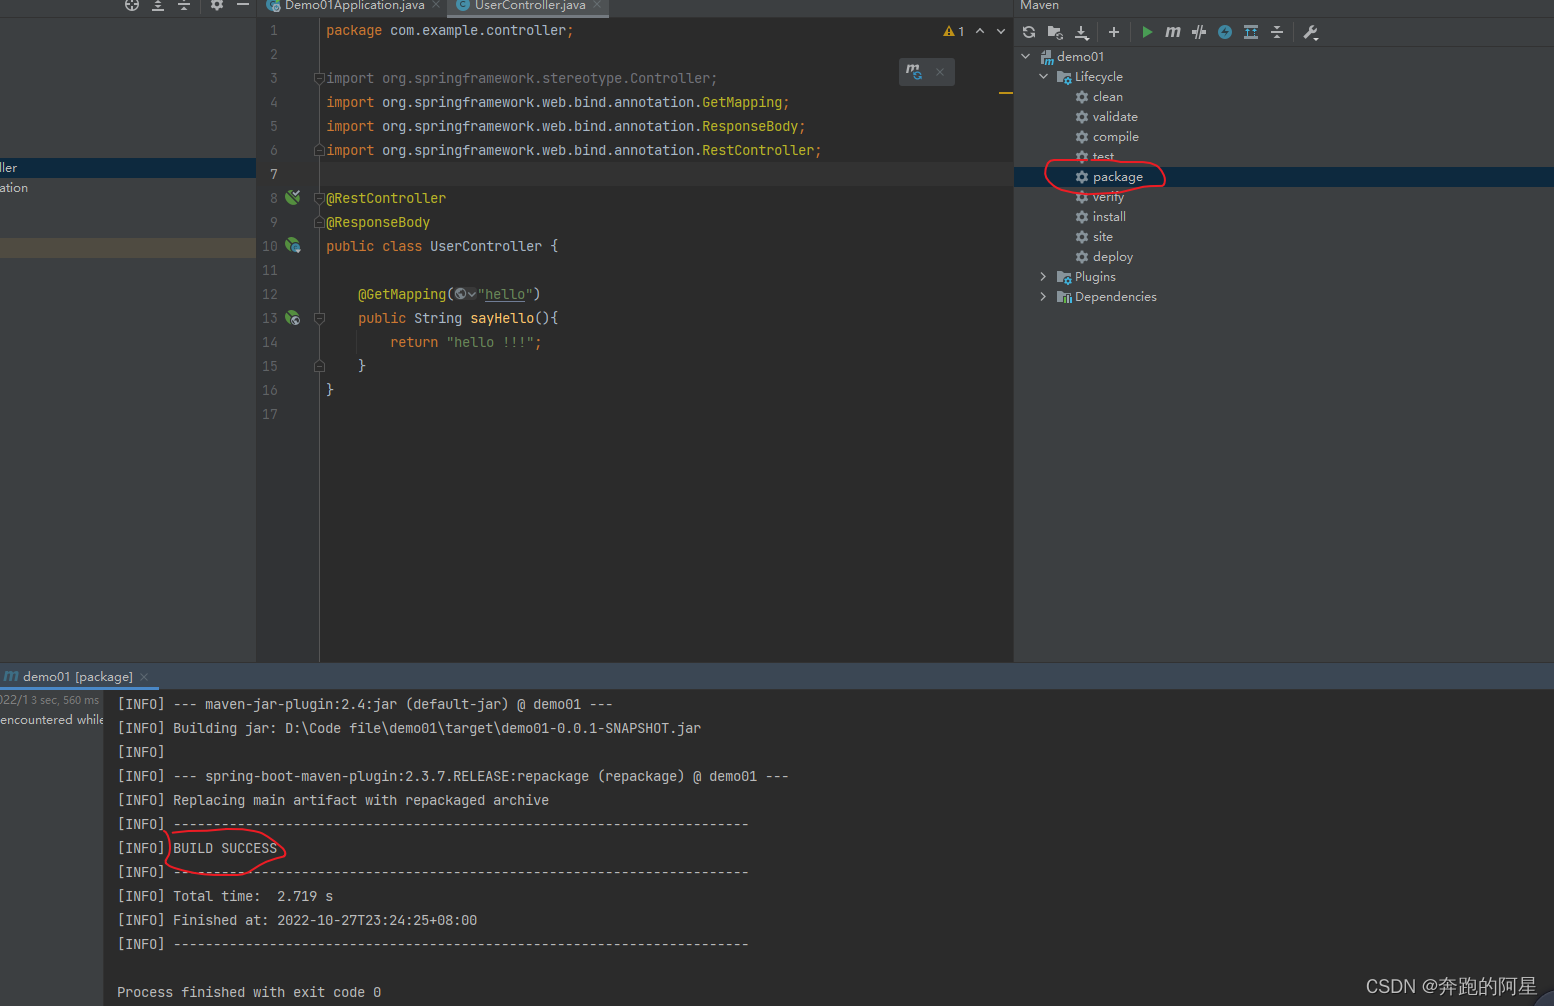
Task: Collapse the demo01 Maven project node
Action: [x=1026, y=57]
